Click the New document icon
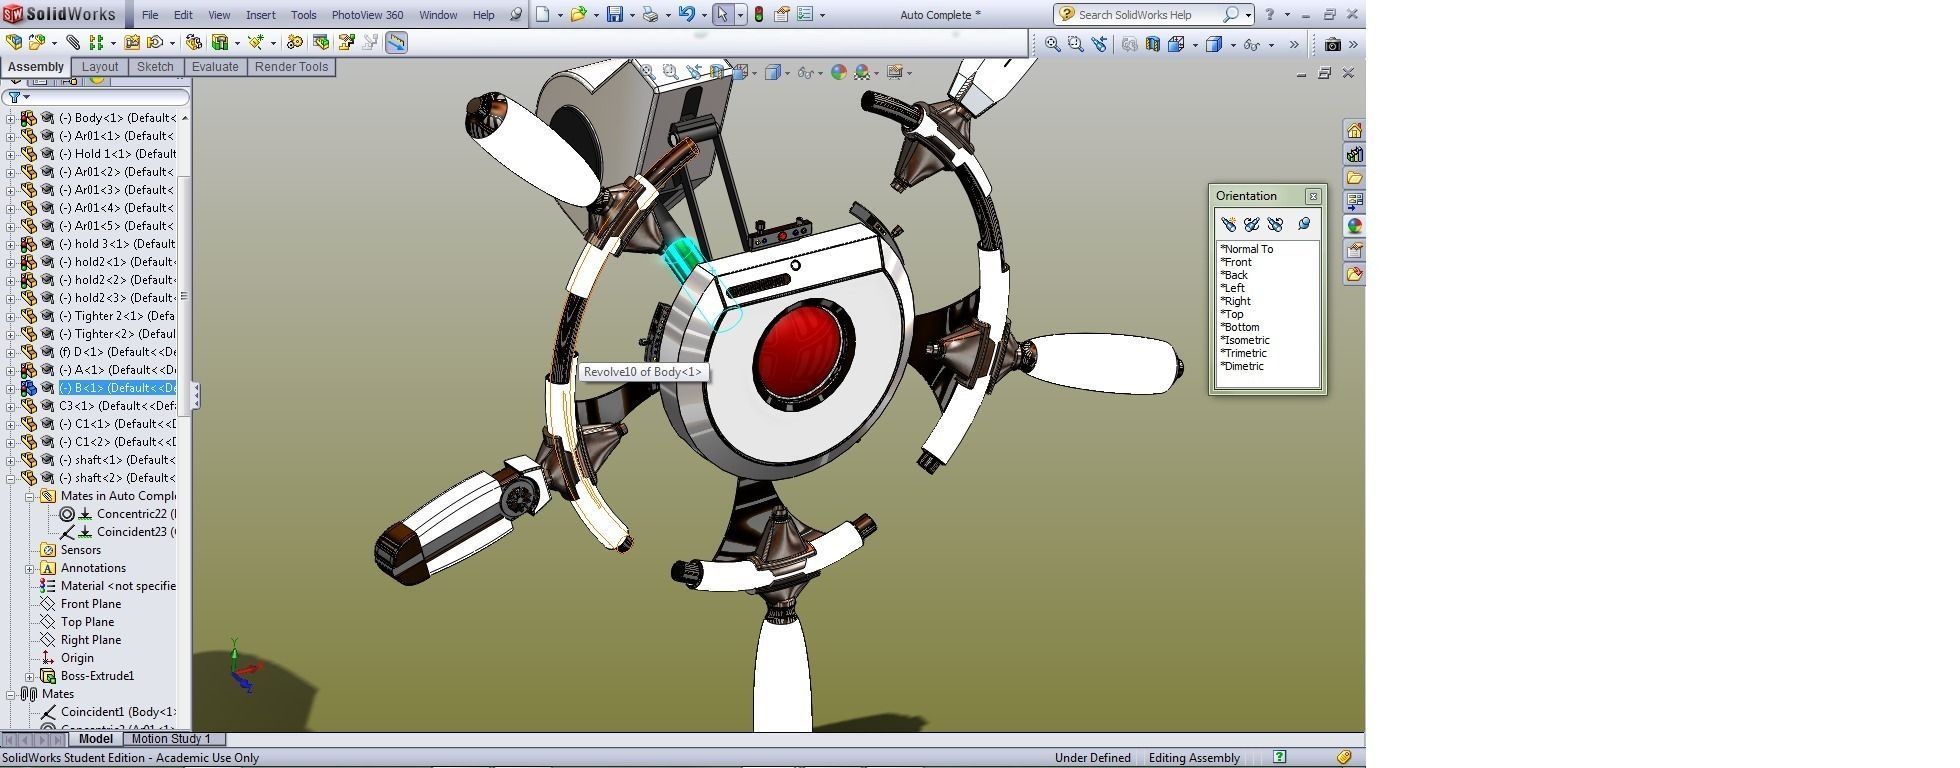Screen dimensions: 1960x768 click(543, 14)
